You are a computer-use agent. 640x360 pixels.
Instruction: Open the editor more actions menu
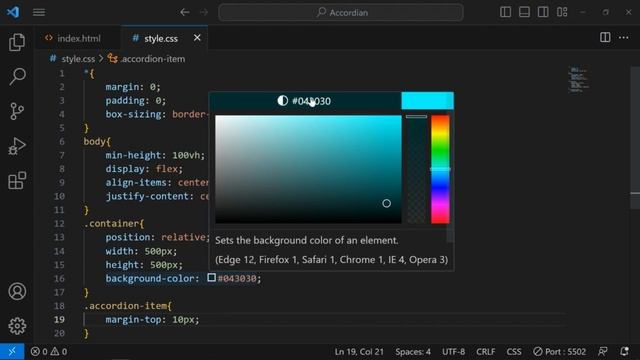pos(624,38)
